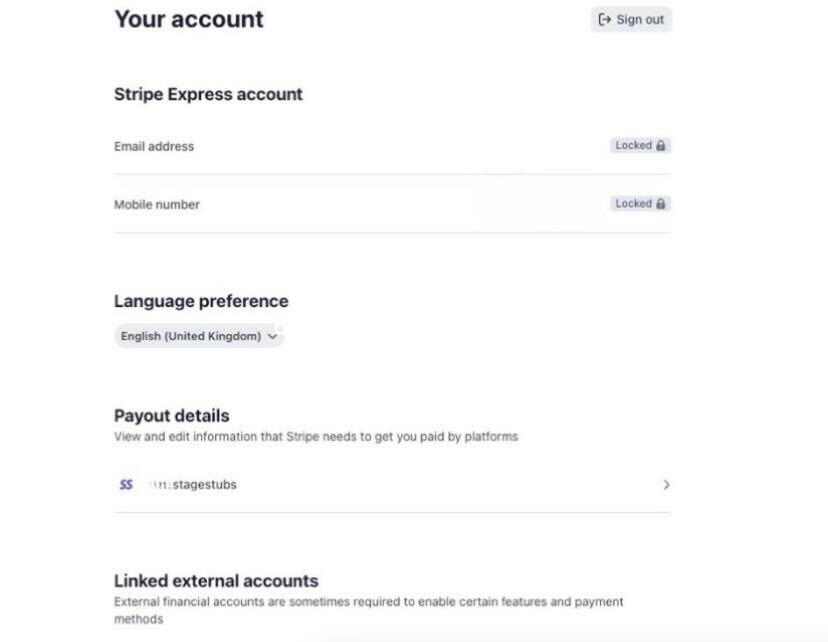The width and height of the screenshot is (828, 642).
Task: Click the Linked external accounts heading
Action: click(216, 581)
